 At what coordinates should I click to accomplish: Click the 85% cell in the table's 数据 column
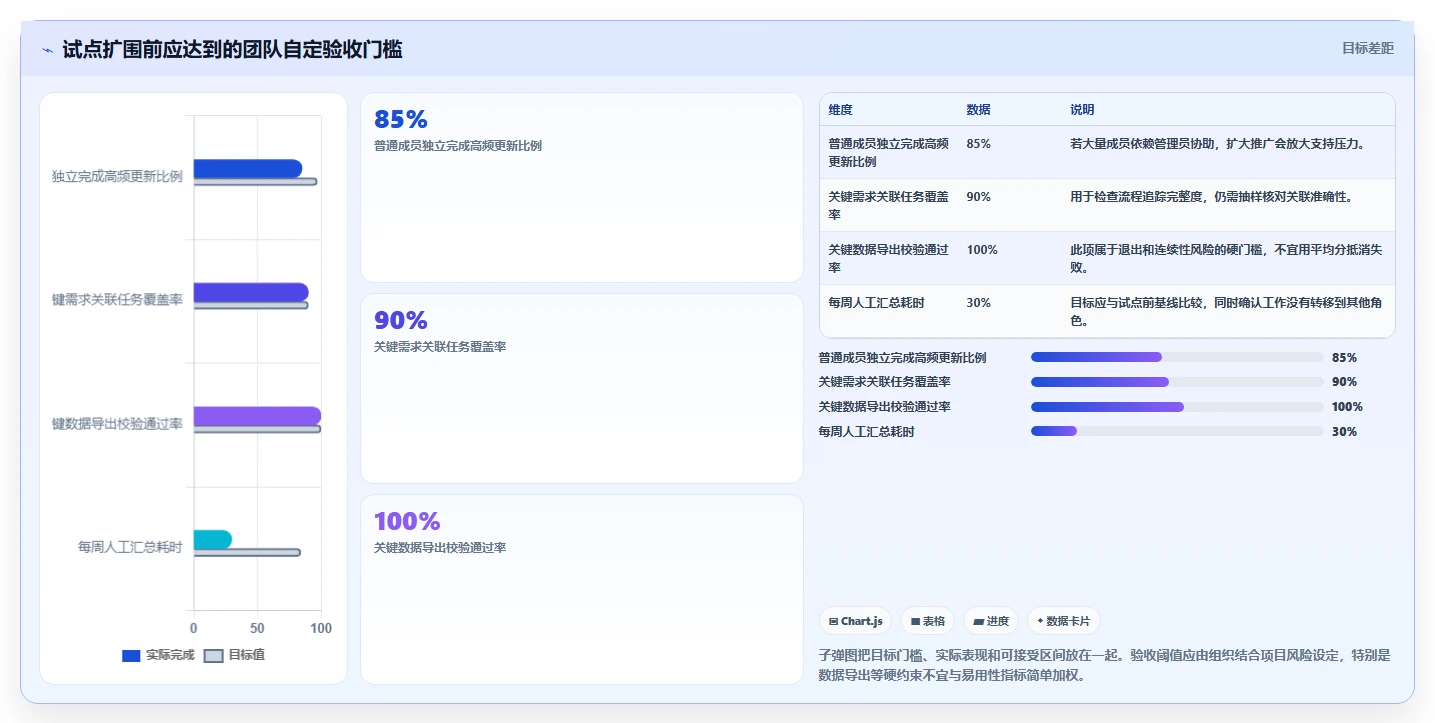[x=978, y=144]
